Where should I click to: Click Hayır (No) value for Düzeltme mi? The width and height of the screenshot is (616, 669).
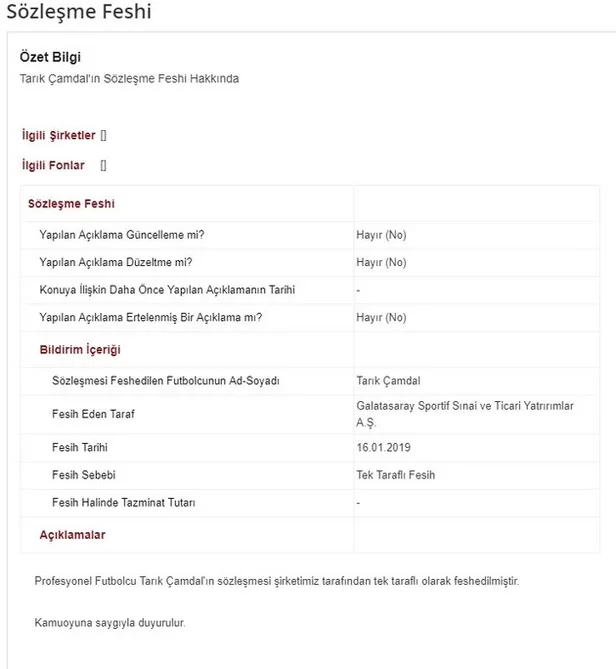click(381, 262)
